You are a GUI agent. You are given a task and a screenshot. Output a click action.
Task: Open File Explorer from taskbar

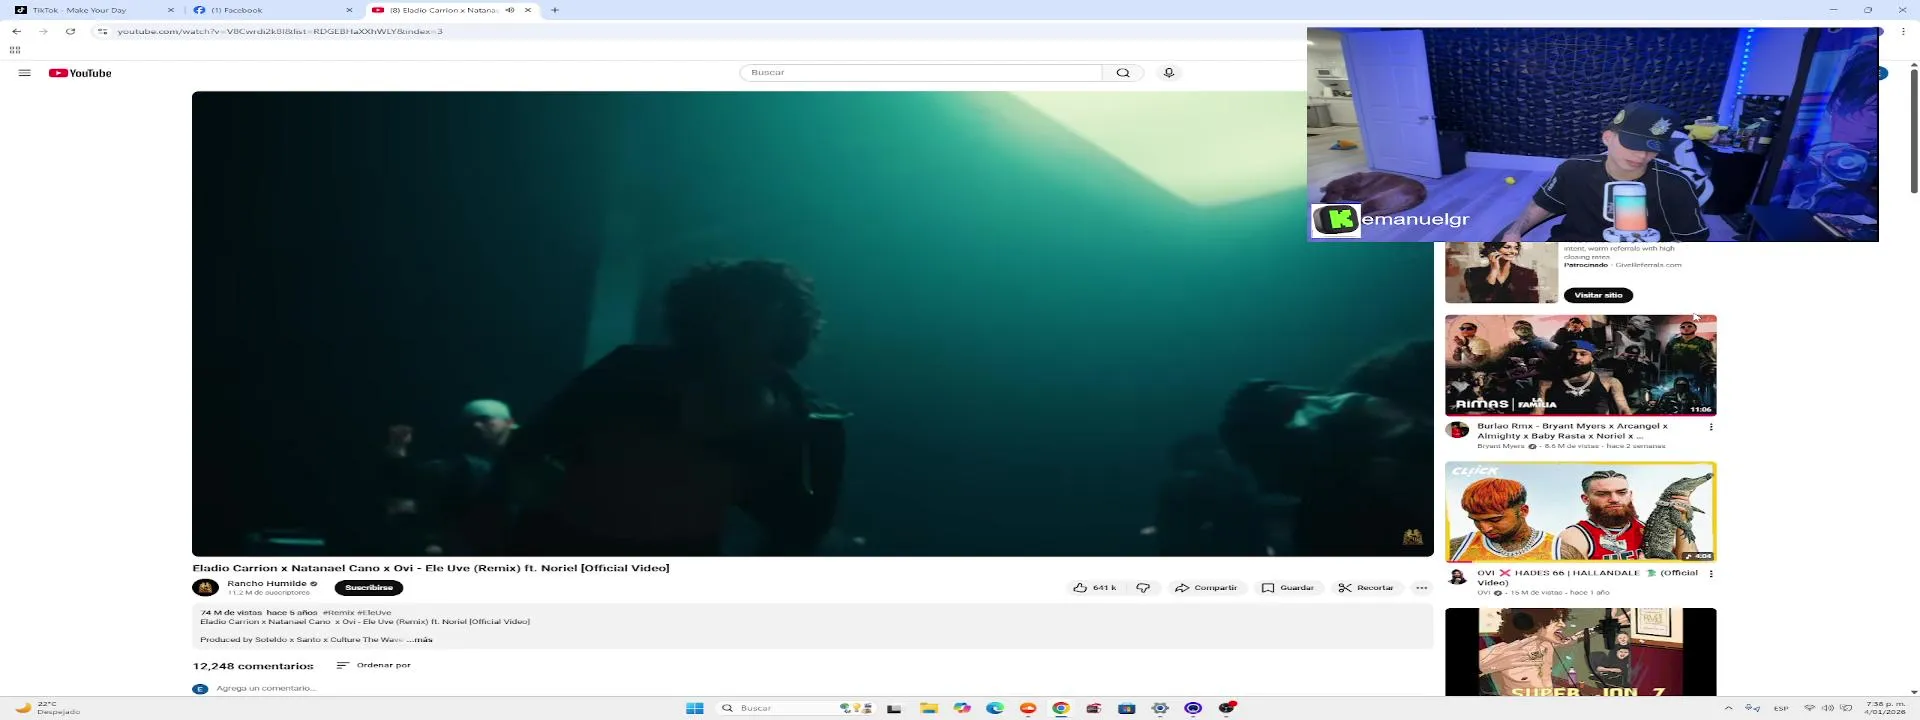pos(929,708)
